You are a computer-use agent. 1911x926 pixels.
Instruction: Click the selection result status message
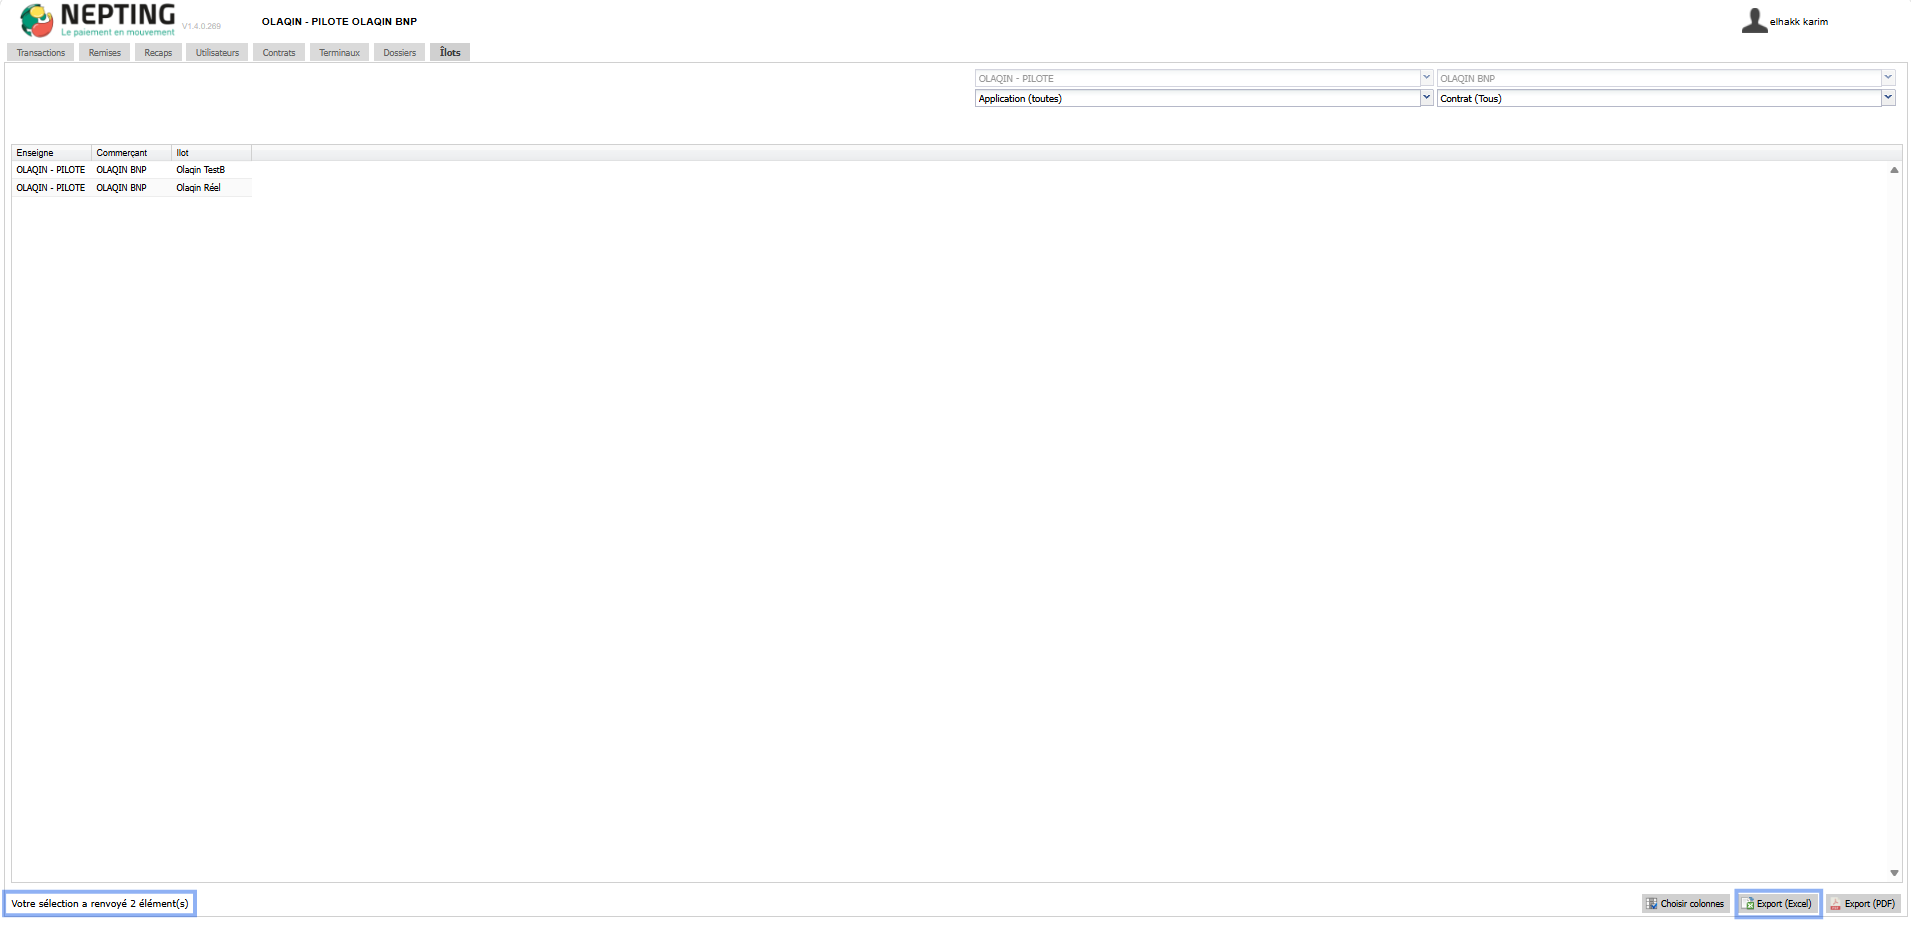tap(100, 904)
